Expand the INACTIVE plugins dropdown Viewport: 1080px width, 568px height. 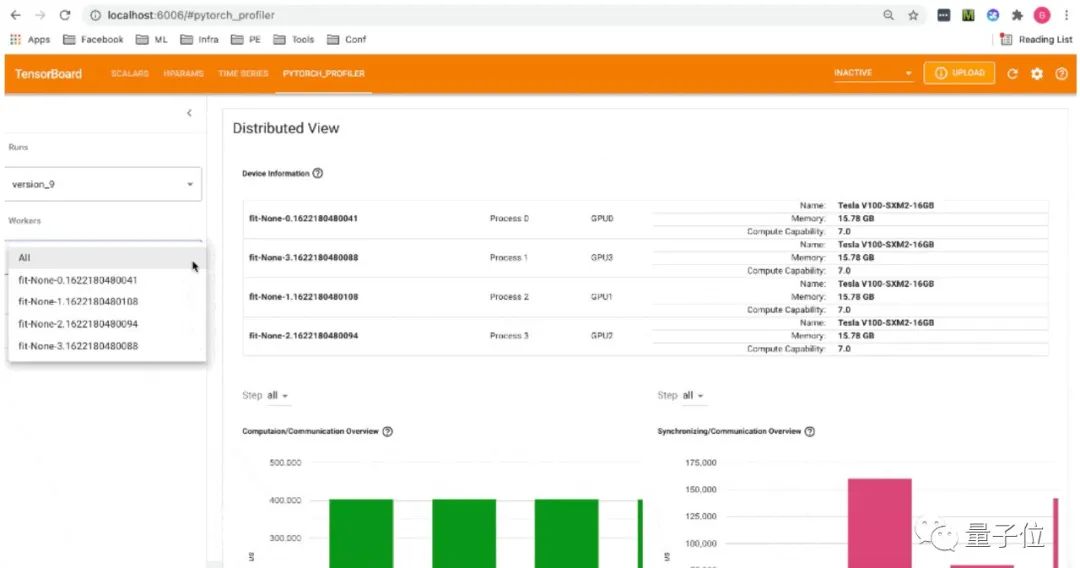tap(873, 73)
